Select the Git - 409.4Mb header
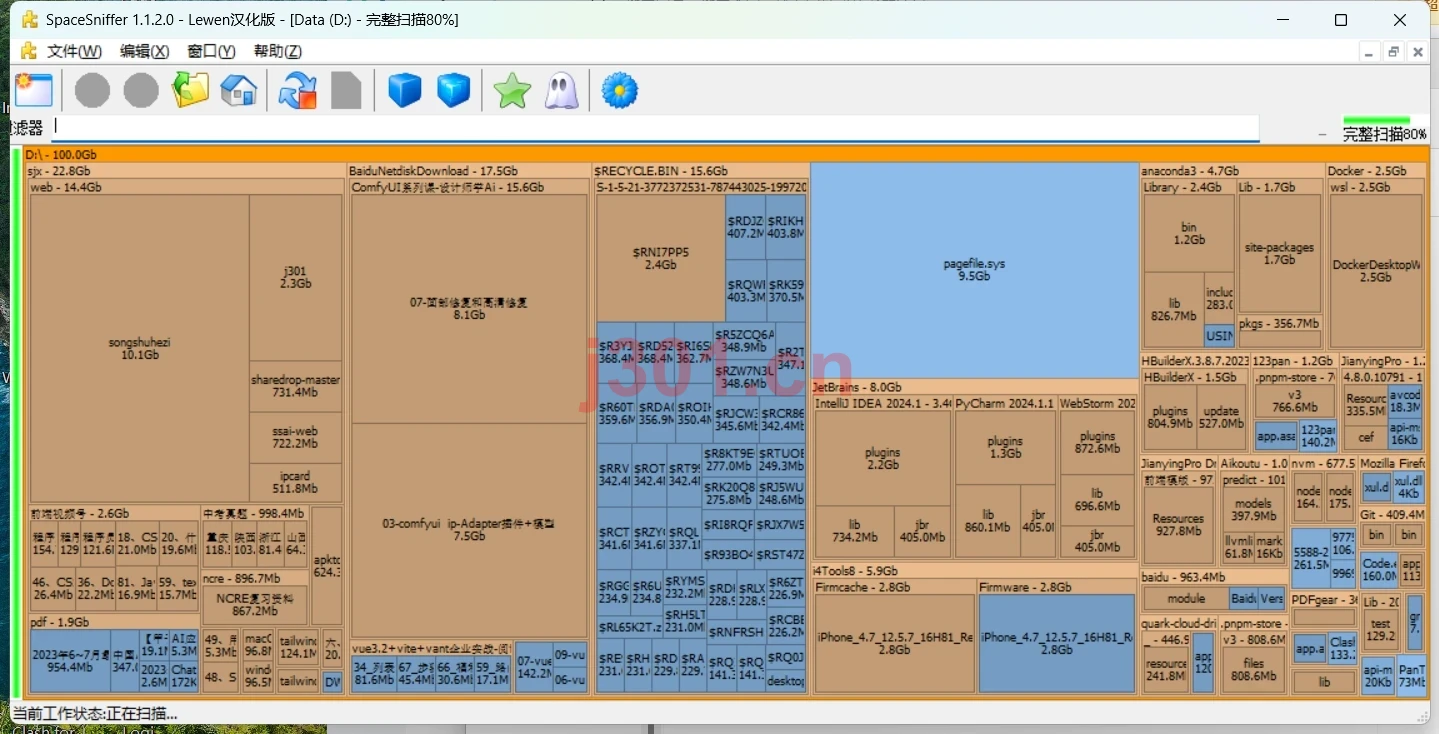Viewport: 1439px width, 734px height. (1392, 515)
